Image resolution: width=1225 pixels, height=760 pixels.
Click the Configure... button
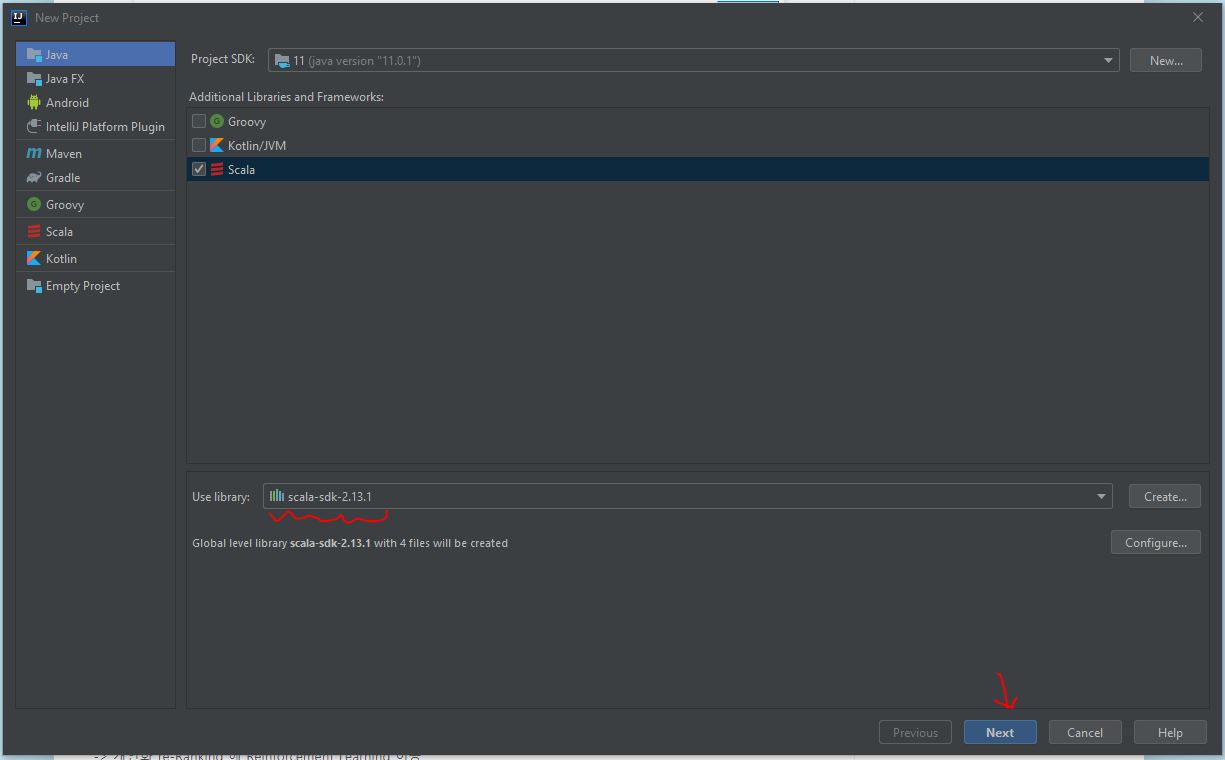(1156, 542)
